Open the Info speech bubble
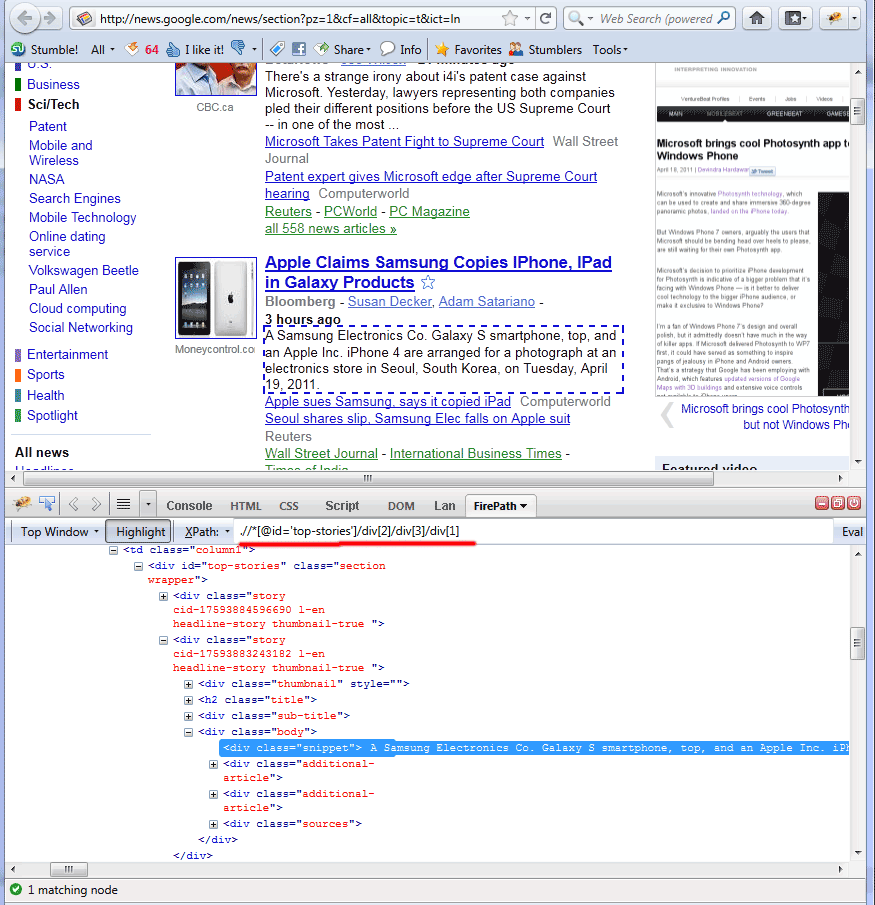The height and width of the screenshot is (905, 875). (x=401, y=50)
